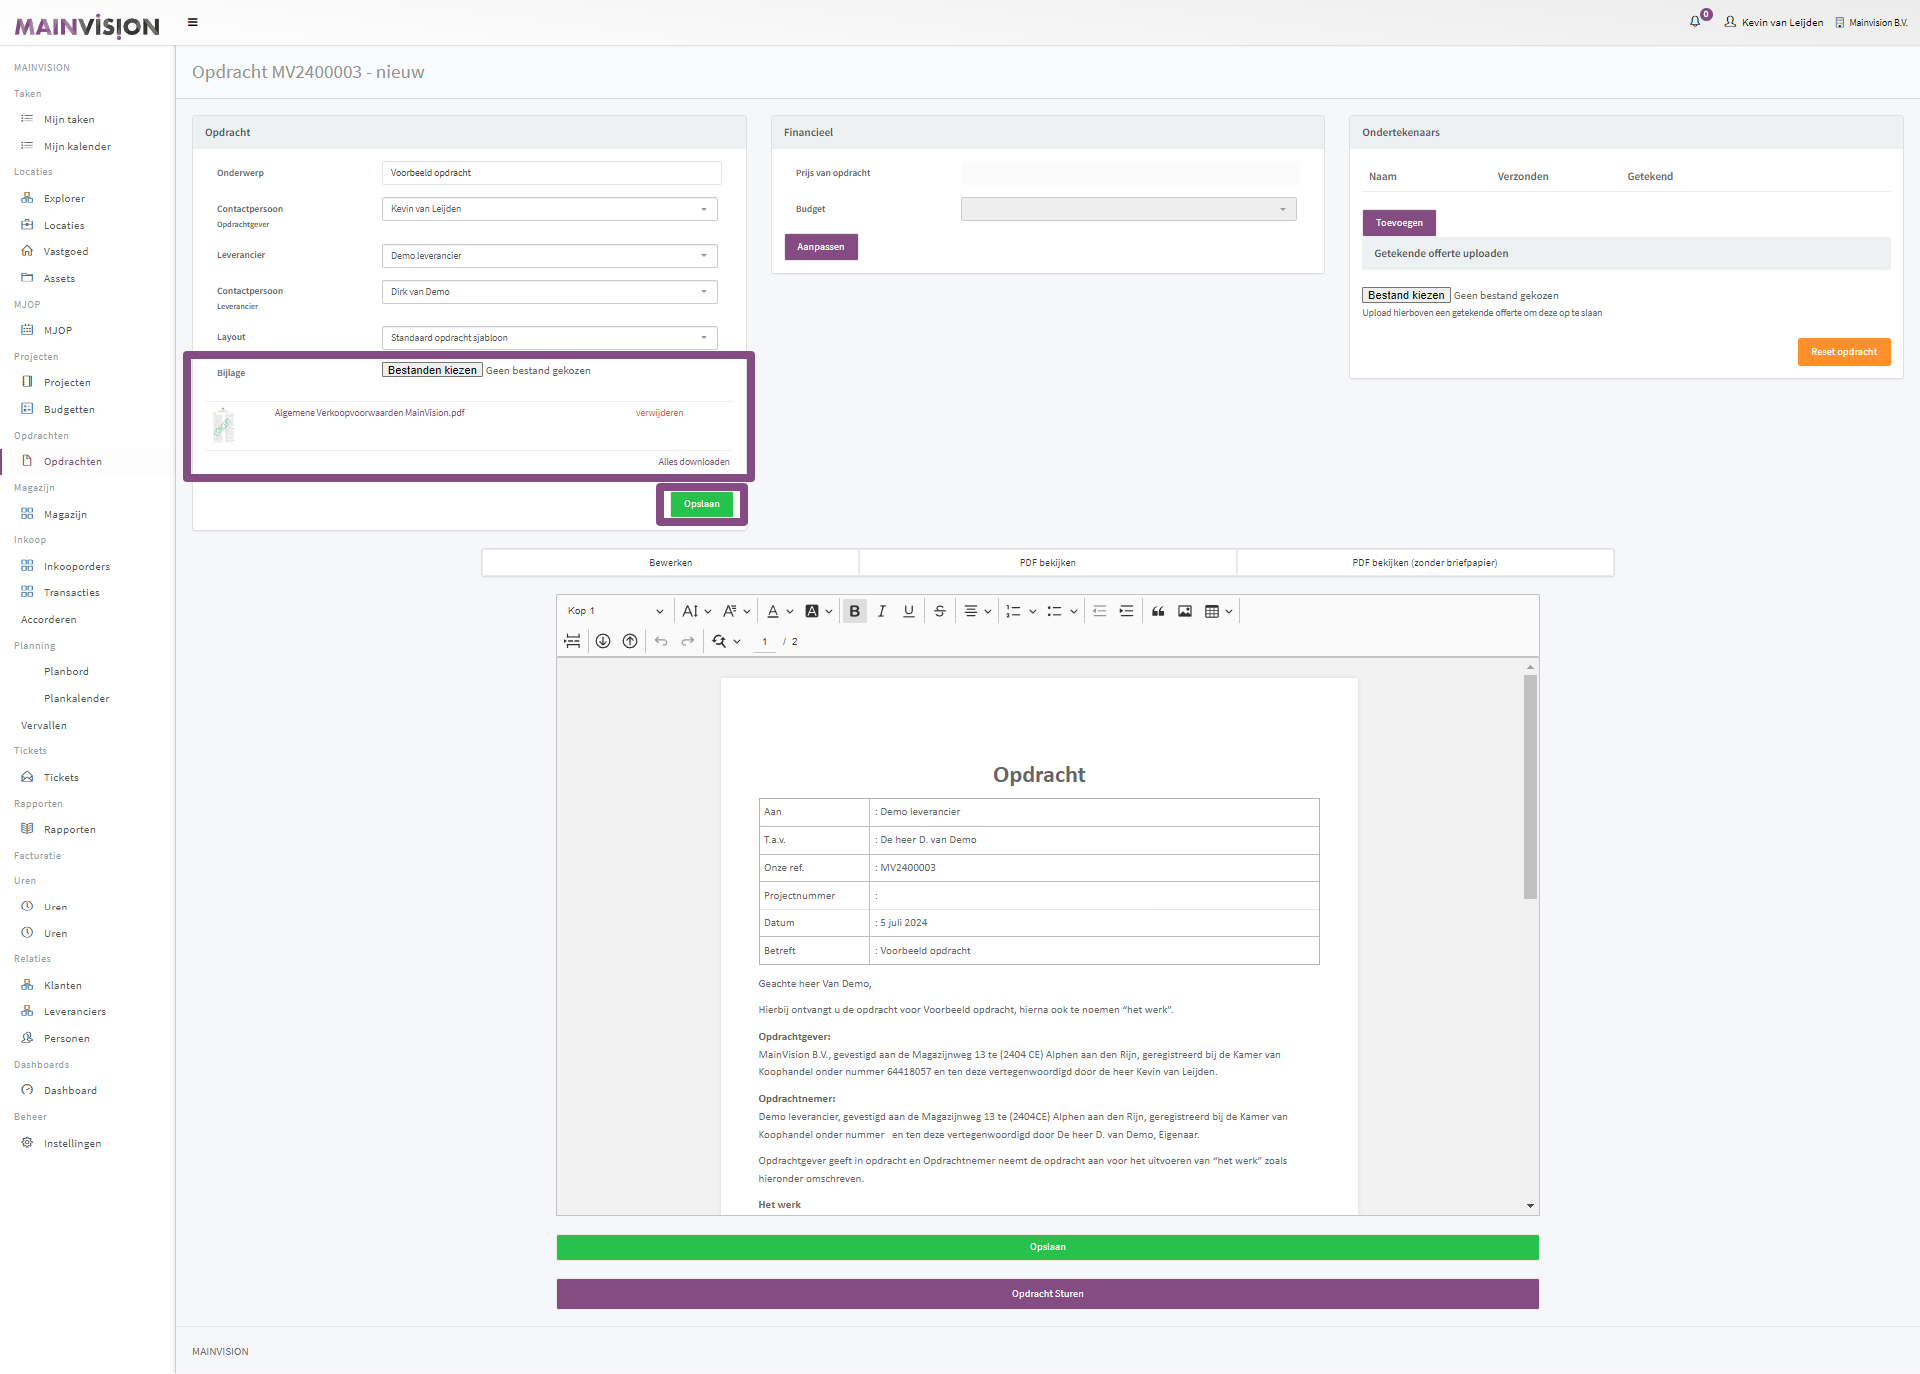Viewport: 1920px width, 1374px height.
Task: Click the Opdracht Sturen button
Action: click(1047, 1294)
